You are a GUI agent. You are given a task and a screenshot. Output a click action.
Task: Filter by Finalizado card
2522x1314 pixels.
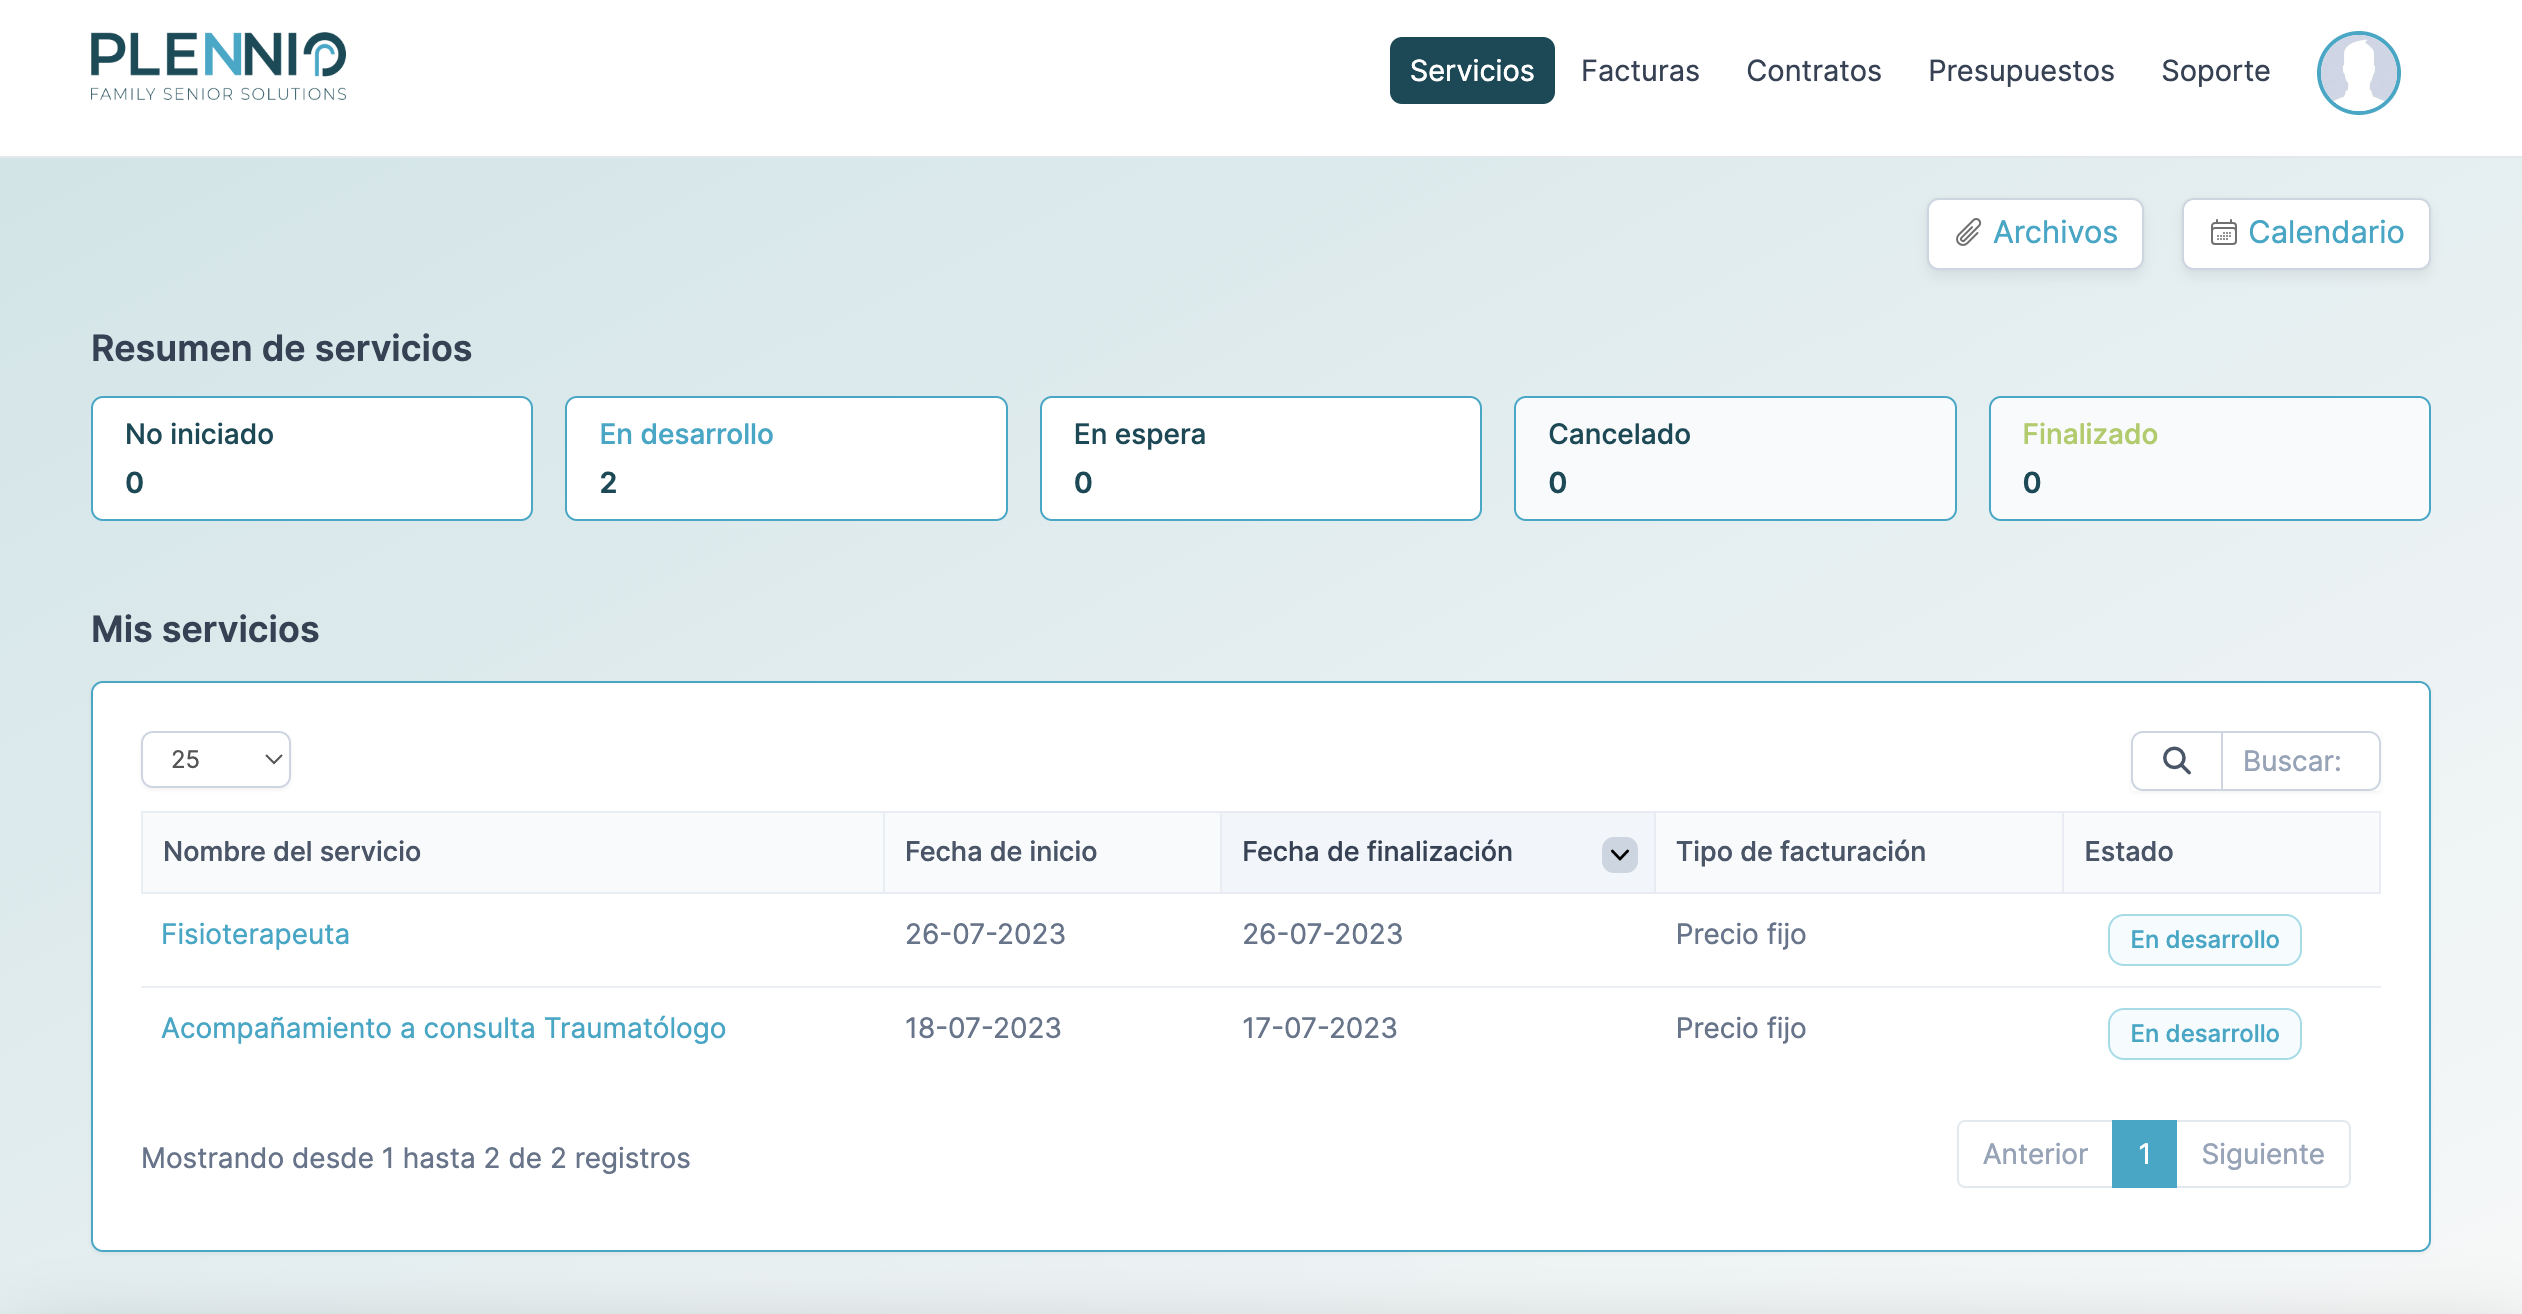2209,458
